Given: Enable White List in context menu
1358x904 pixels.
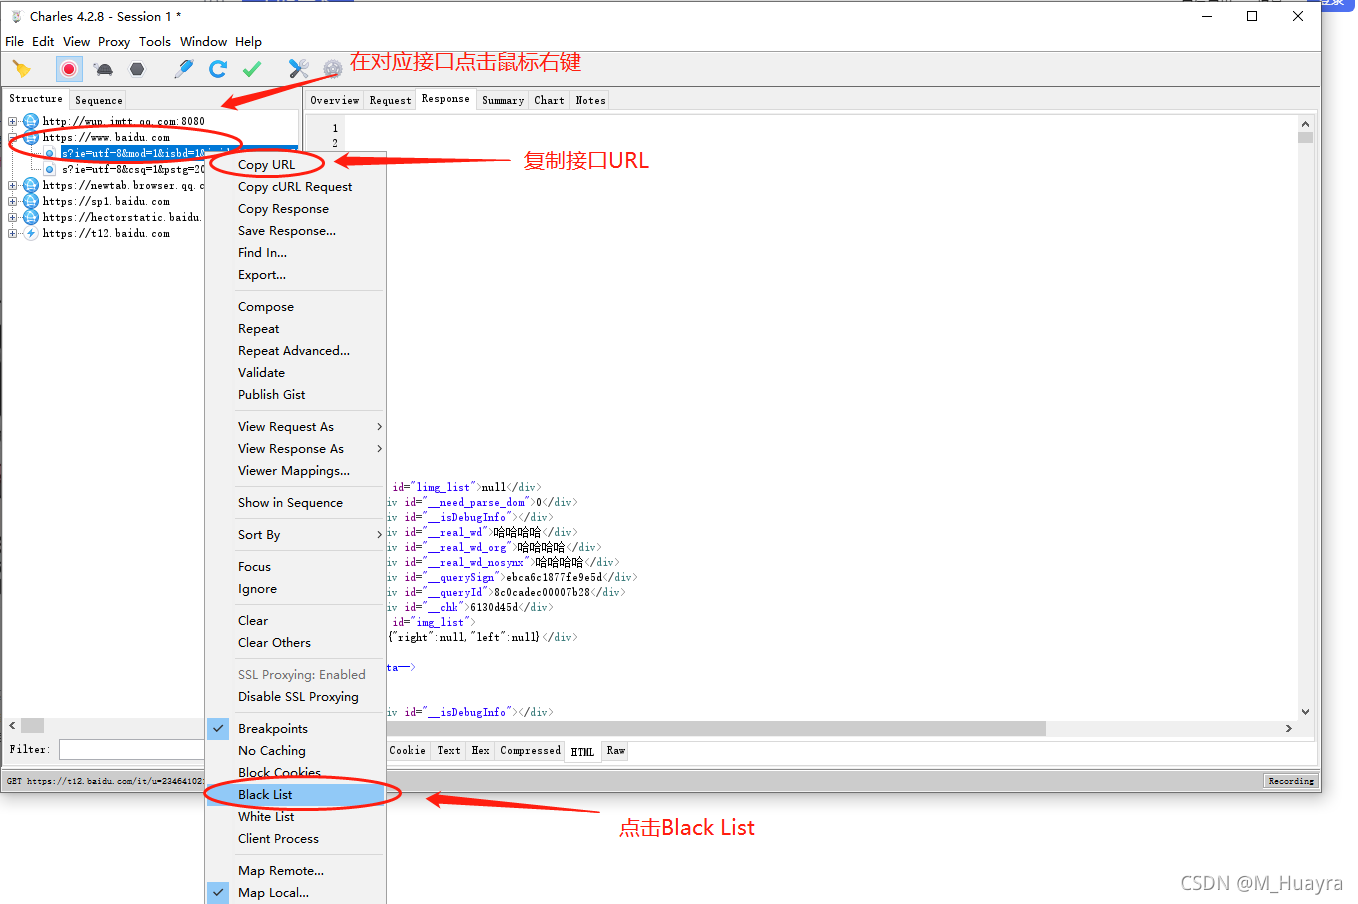Looking at the screenshot, I should [x=295, y=817].
